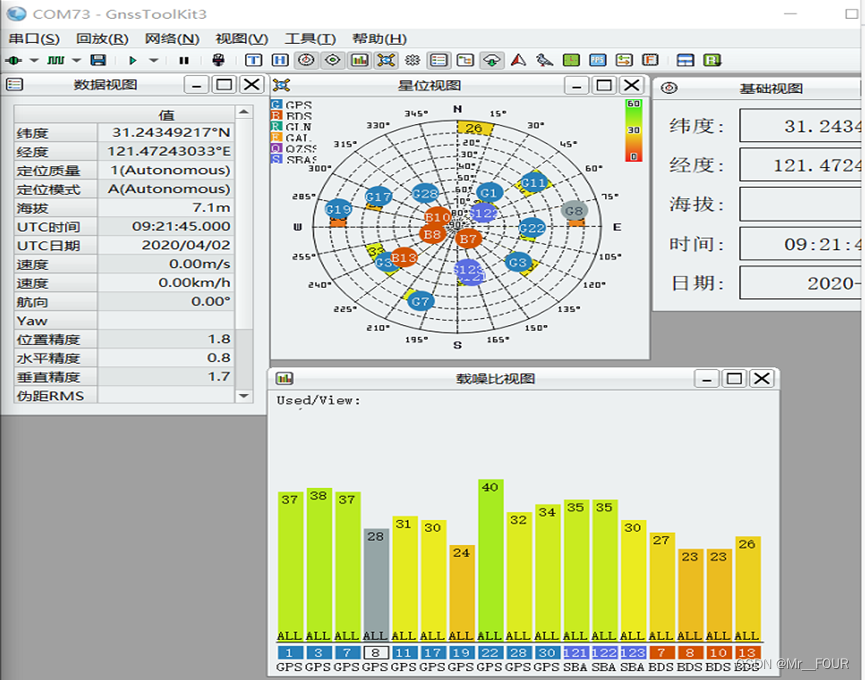Image resolution: width=865 pixels, height=680 pixels.
Task: Click the black plug device icon
Action: (x=218, y=60)
